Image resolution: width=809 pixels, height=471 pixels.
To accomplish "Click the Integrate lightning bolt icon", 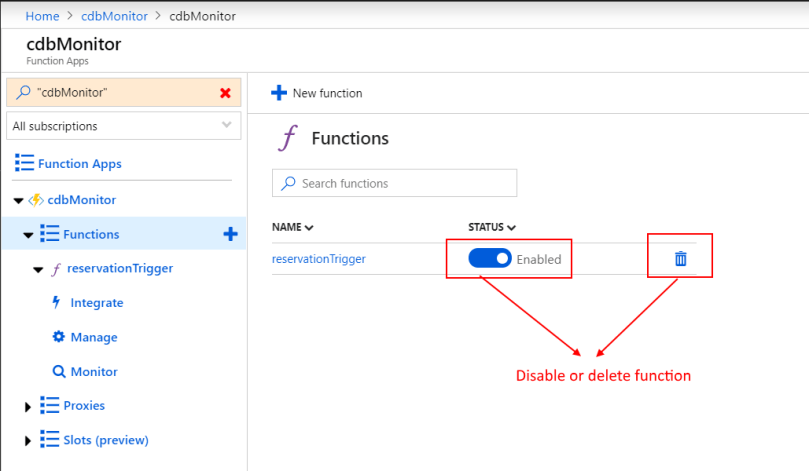I will (57, 303).
